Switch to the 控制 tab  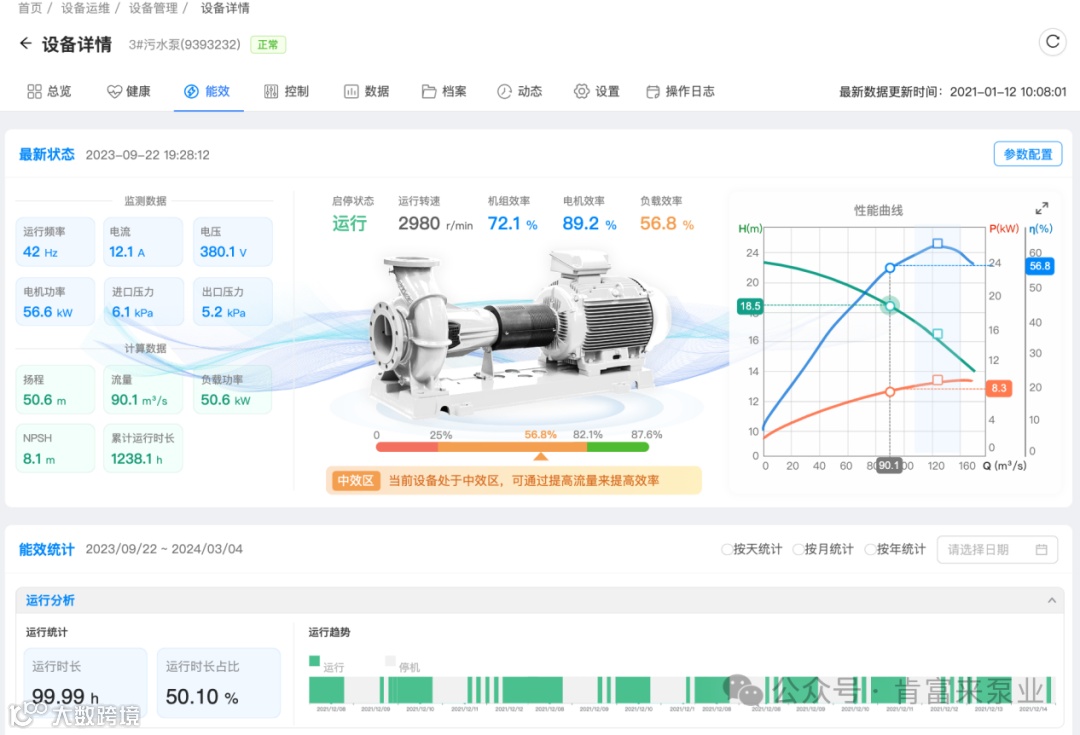click(x=287, y=91)
